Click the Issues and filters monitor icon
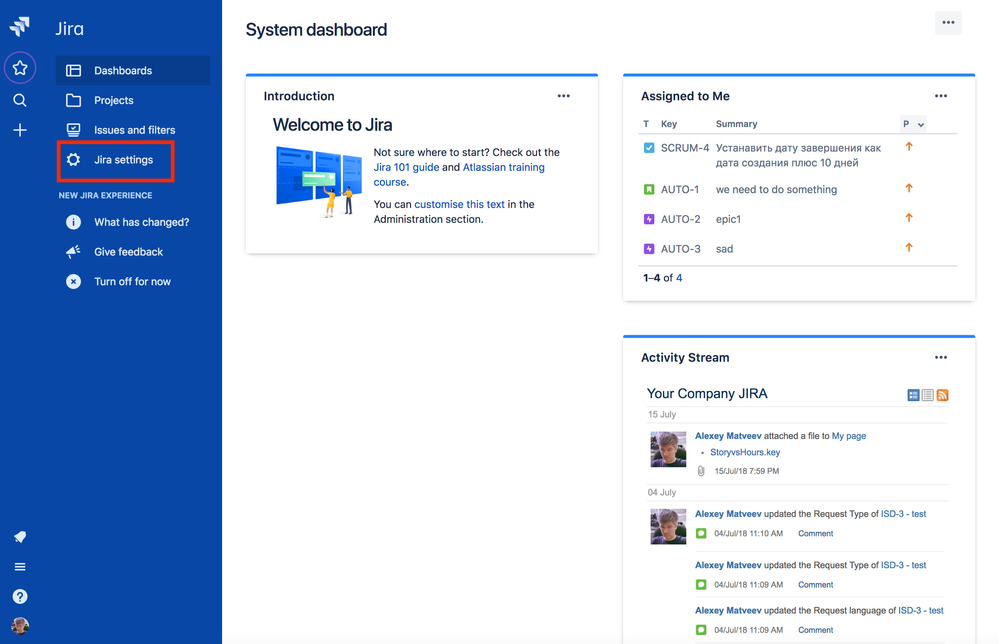The height and width of the screenshot is (644, 999). (x=73, y=130)
